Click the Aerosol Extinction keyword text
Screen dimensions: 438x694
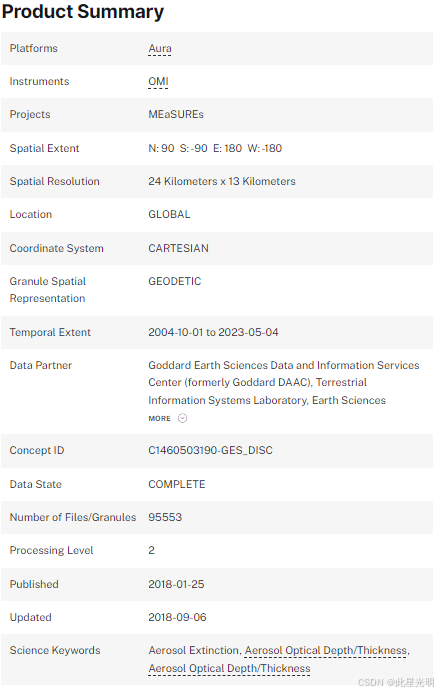(x=195, y=650)
